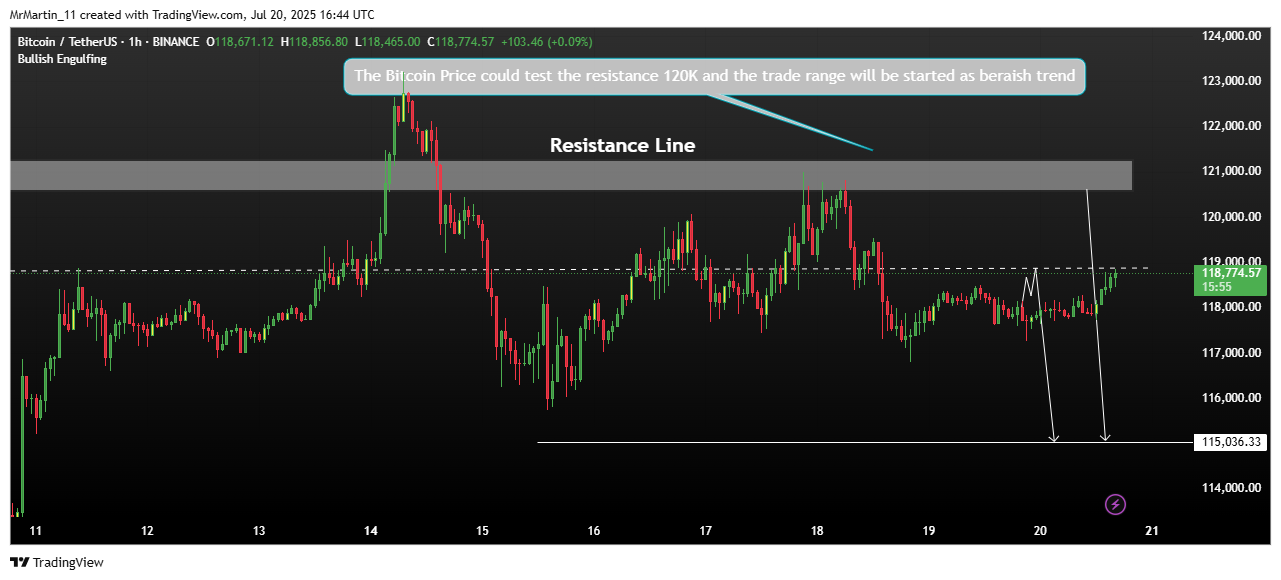This screenshot has width=1281, height=580.
Task: Click date 14 on the time axis
Action: pyautogui.click(x=371, y=531)
